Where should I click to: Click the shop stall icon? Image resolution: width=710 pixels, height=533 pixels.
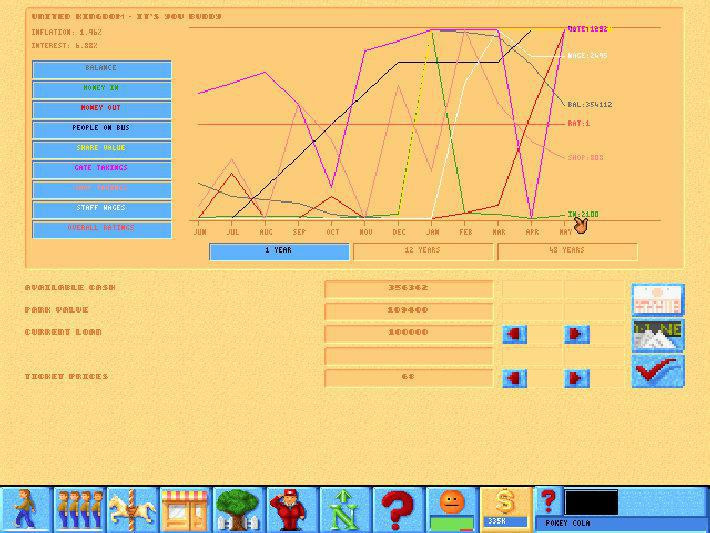[x=184, y=509]
